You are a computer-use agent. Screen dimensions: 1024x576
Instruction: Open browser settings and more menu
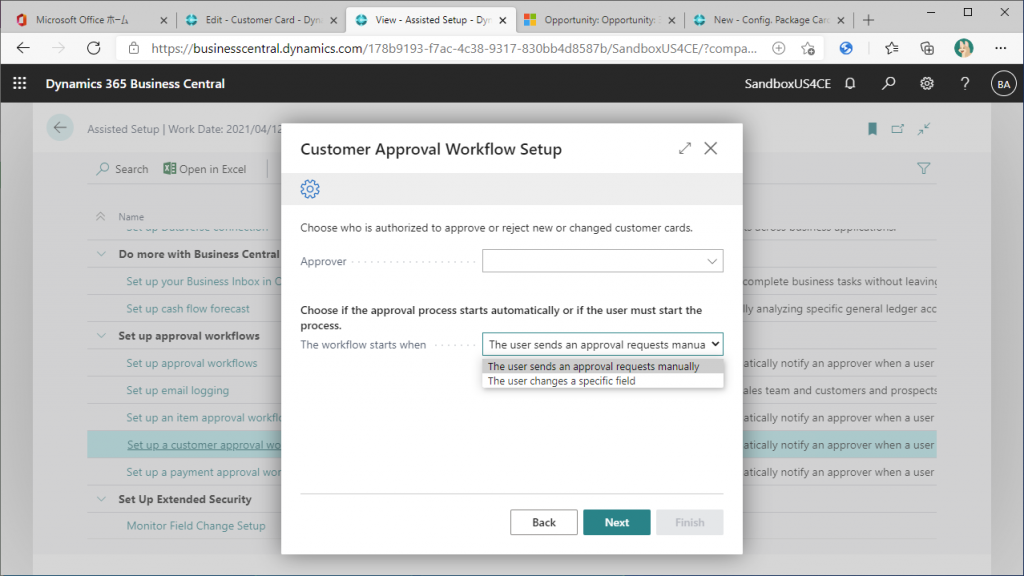1000,48
